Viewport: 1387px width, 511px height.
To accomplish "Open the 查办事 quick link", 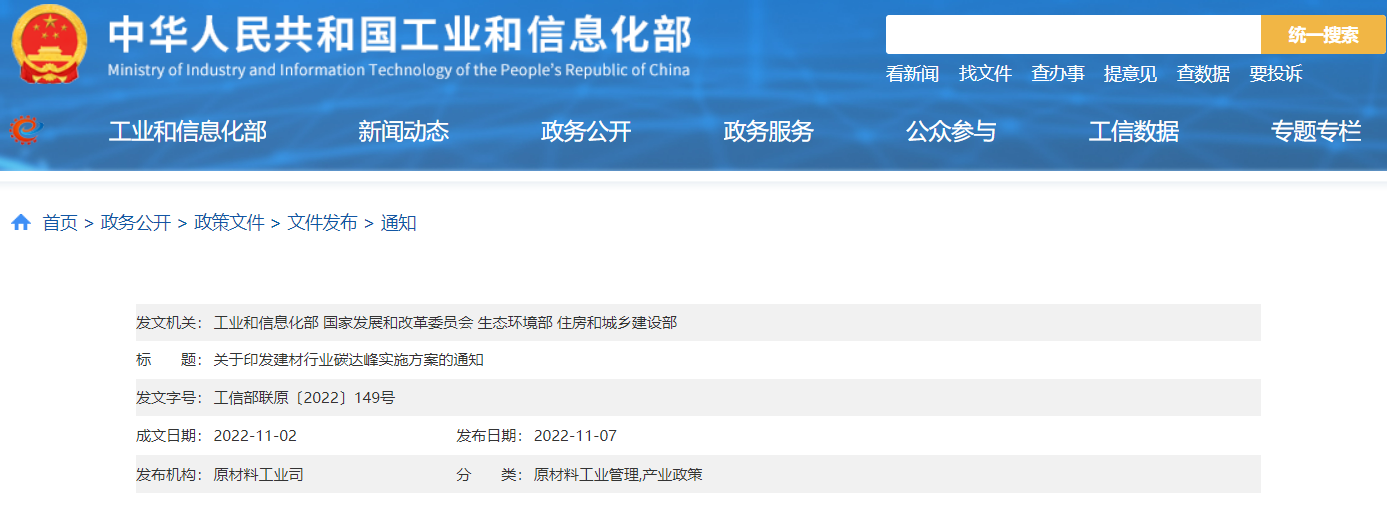I will coord(1058,74).
